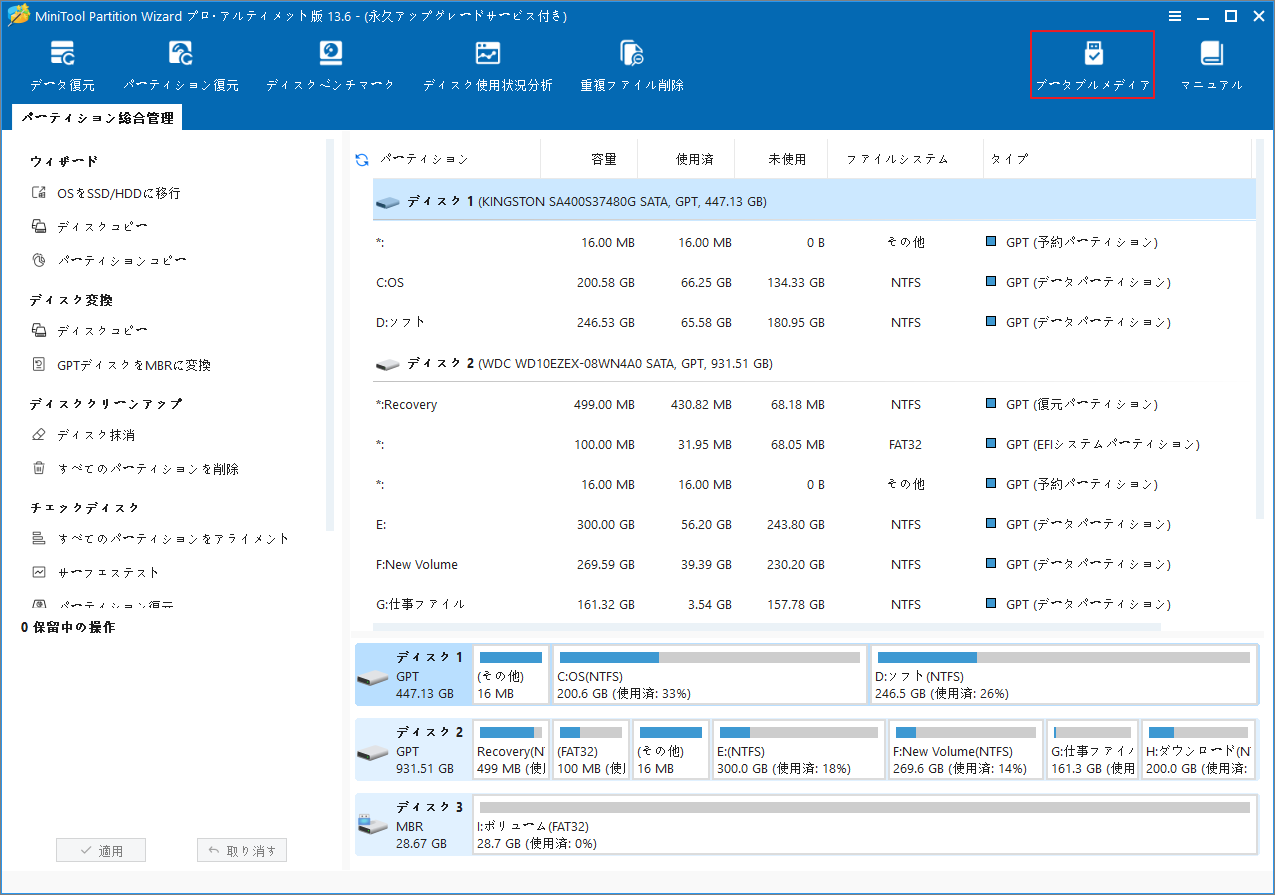The image size is (1275, 895).
Task: Select the G:仕事ファイル row in the list
Action: (814, 605)
